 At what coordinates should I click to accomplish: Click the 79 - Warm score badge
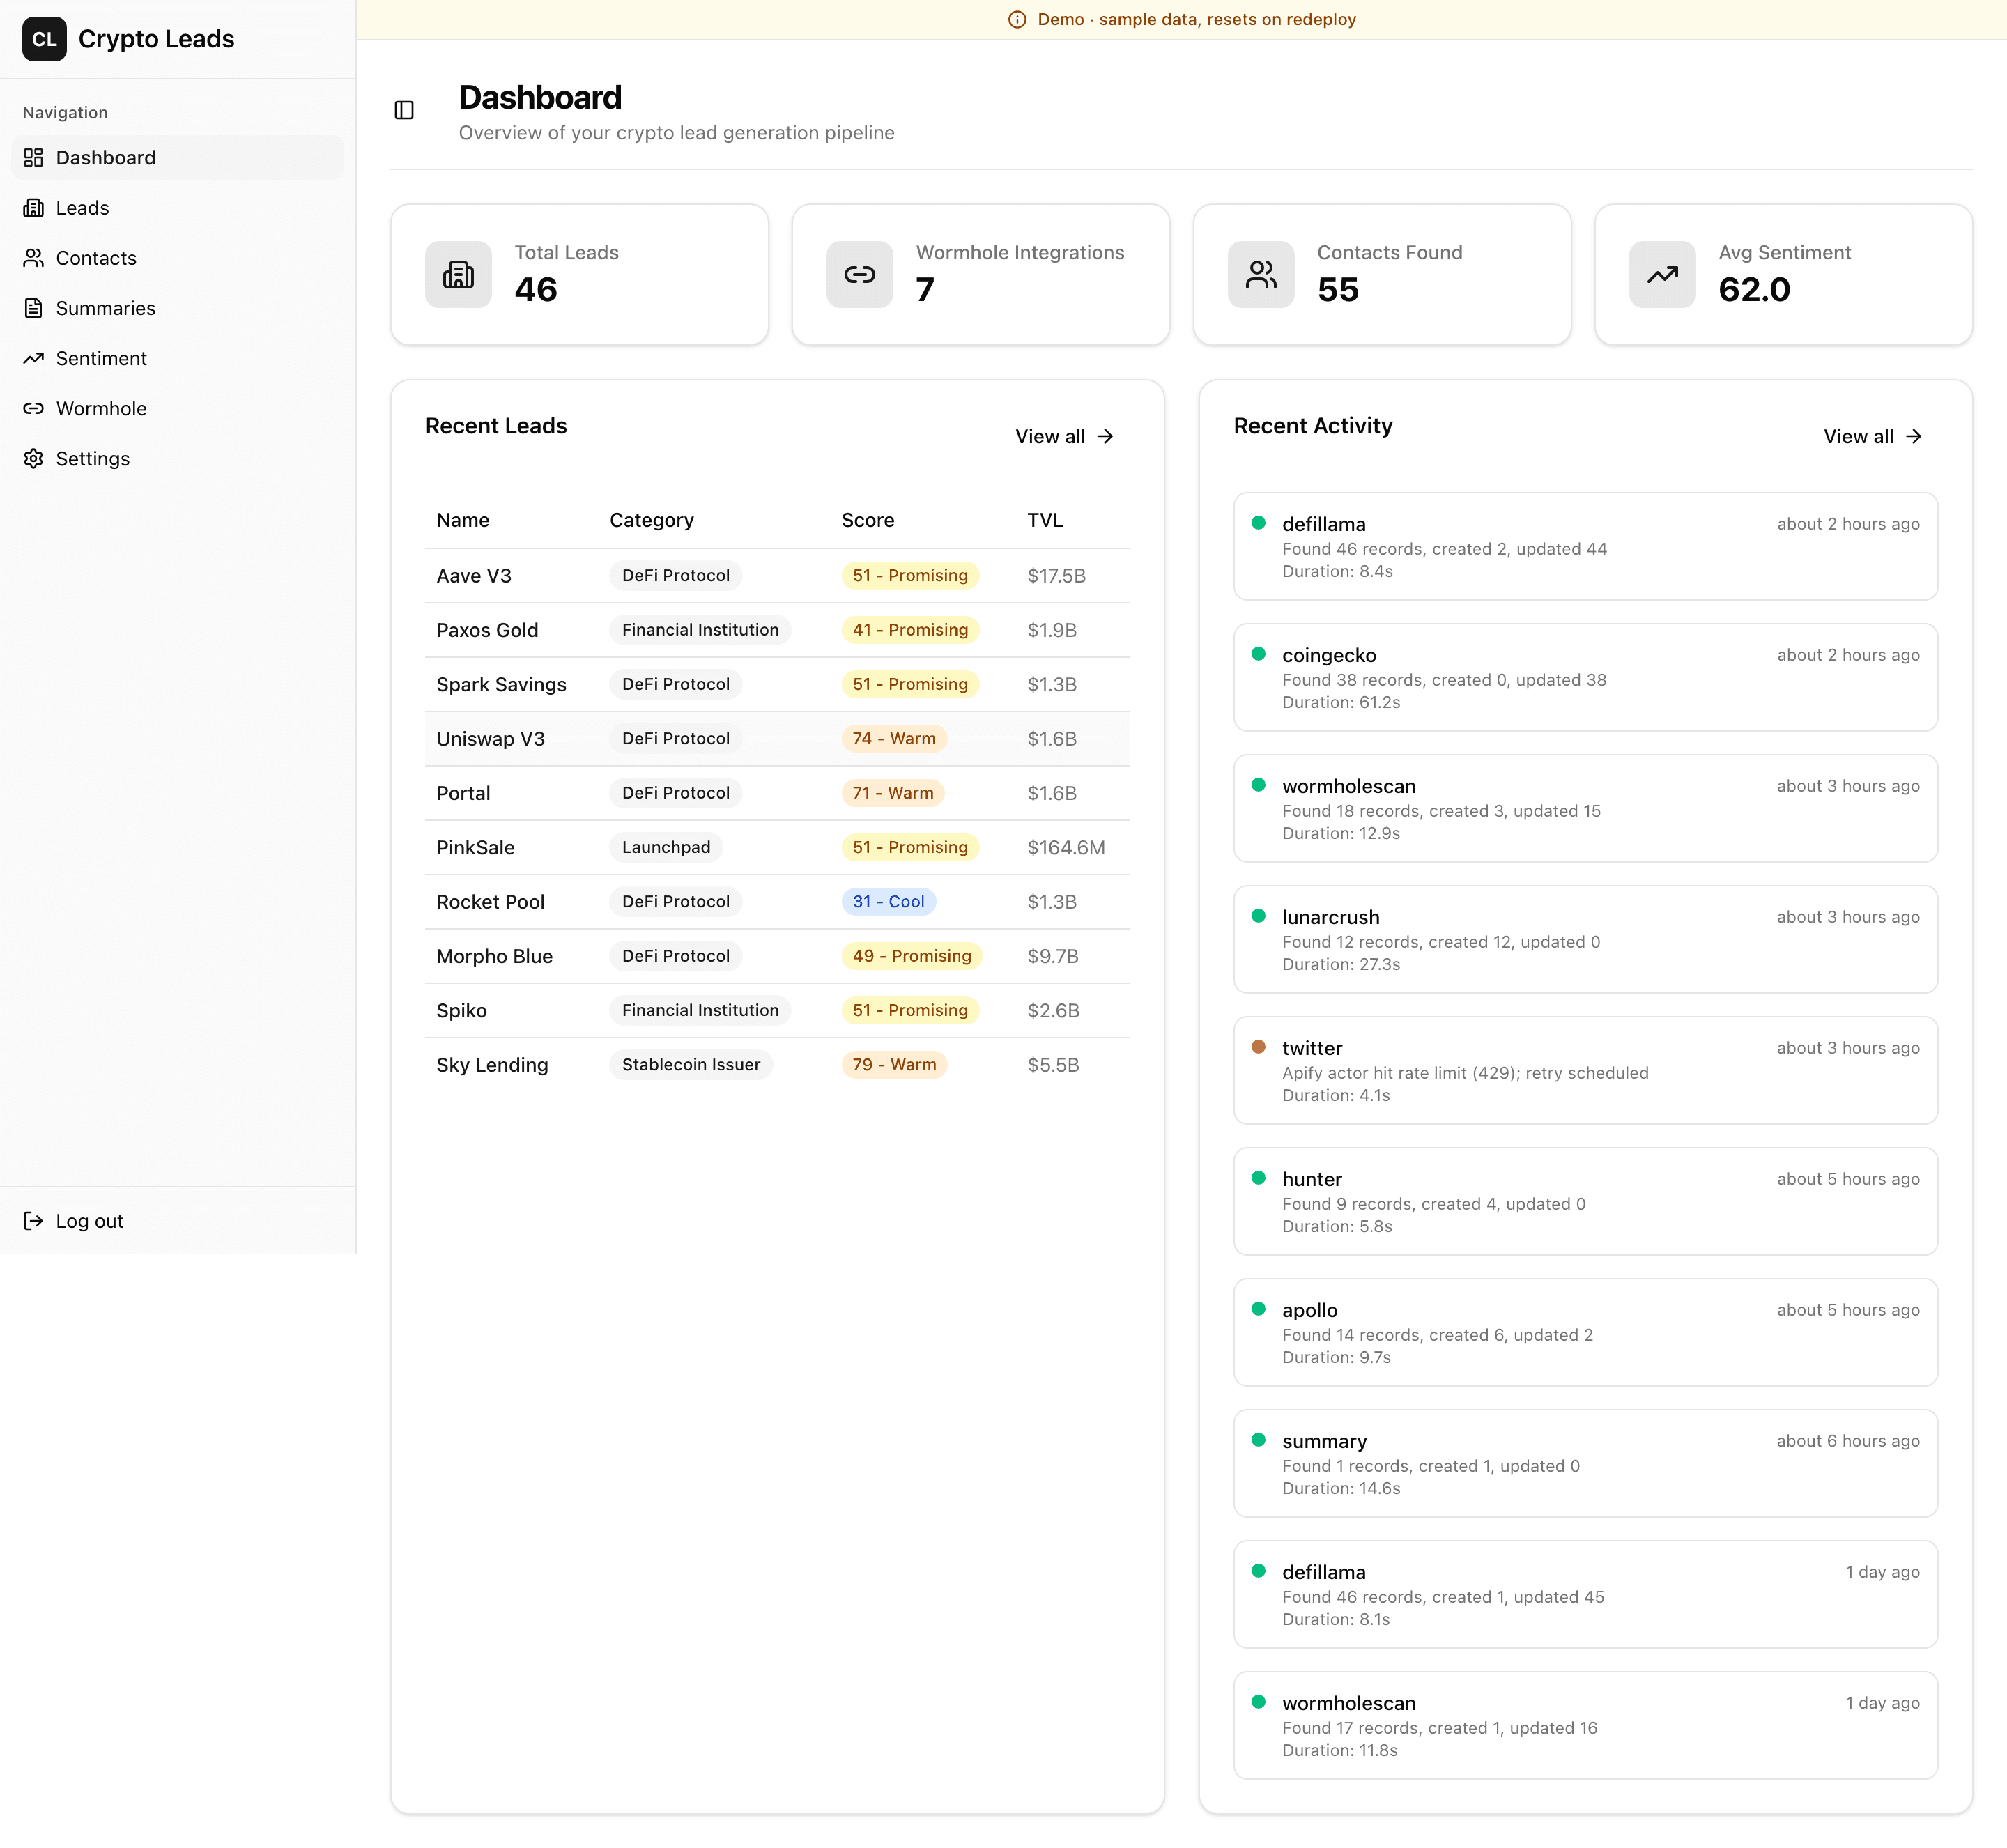894,1064
